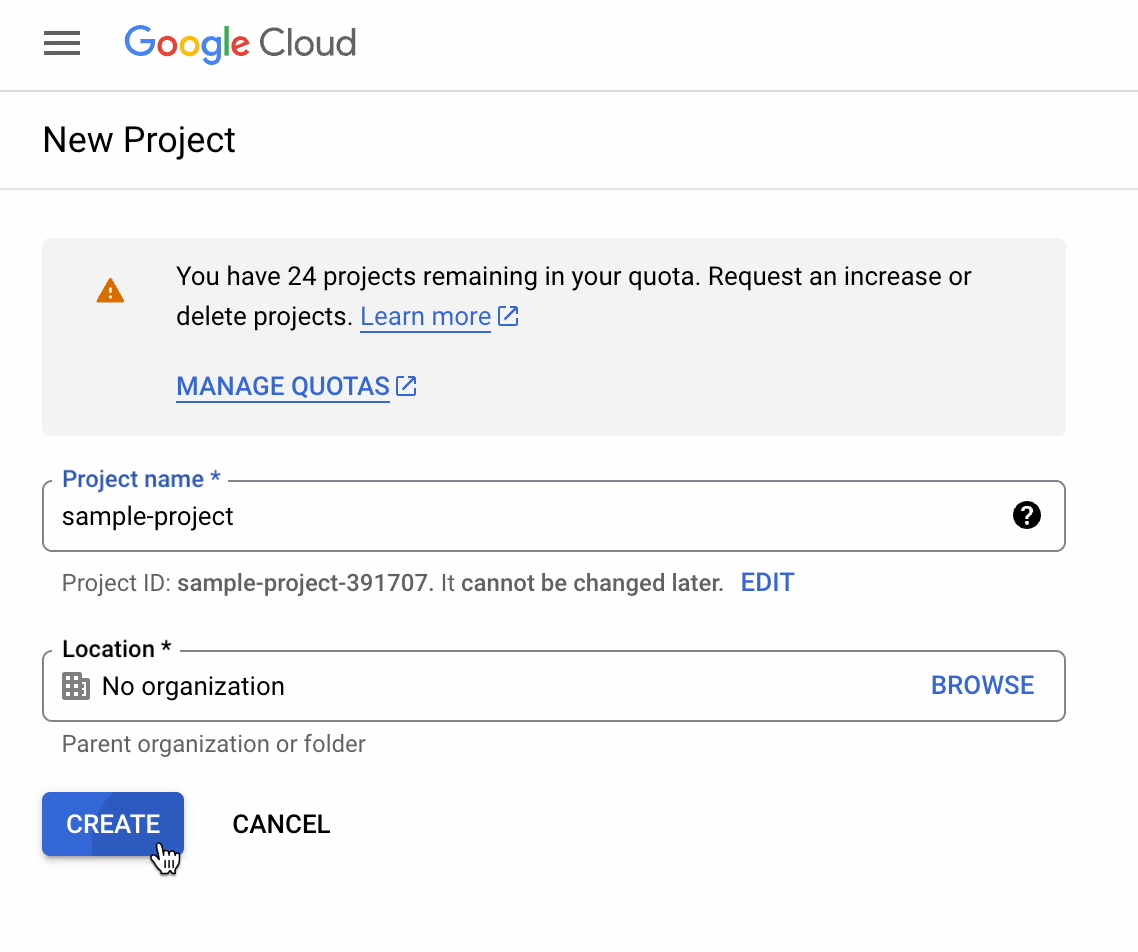The image size is (1138, 952).
Task: Open the MANAGE QUOTAS page
Action: coord(282,386)
